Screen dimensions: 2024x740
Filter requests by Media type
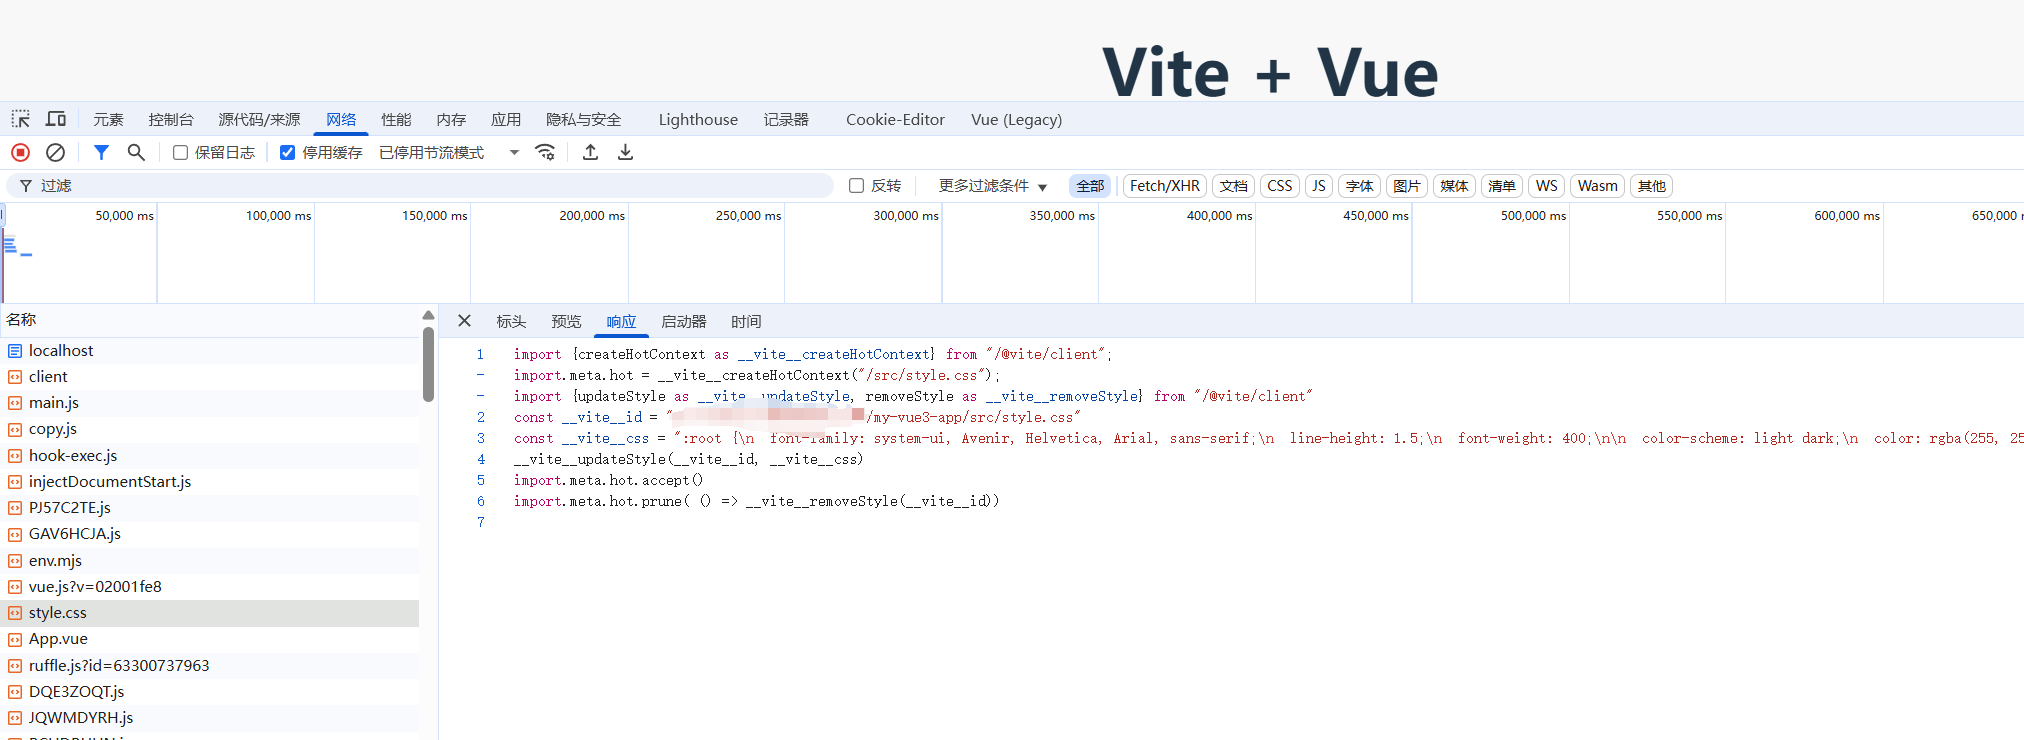coord(1454,186)
